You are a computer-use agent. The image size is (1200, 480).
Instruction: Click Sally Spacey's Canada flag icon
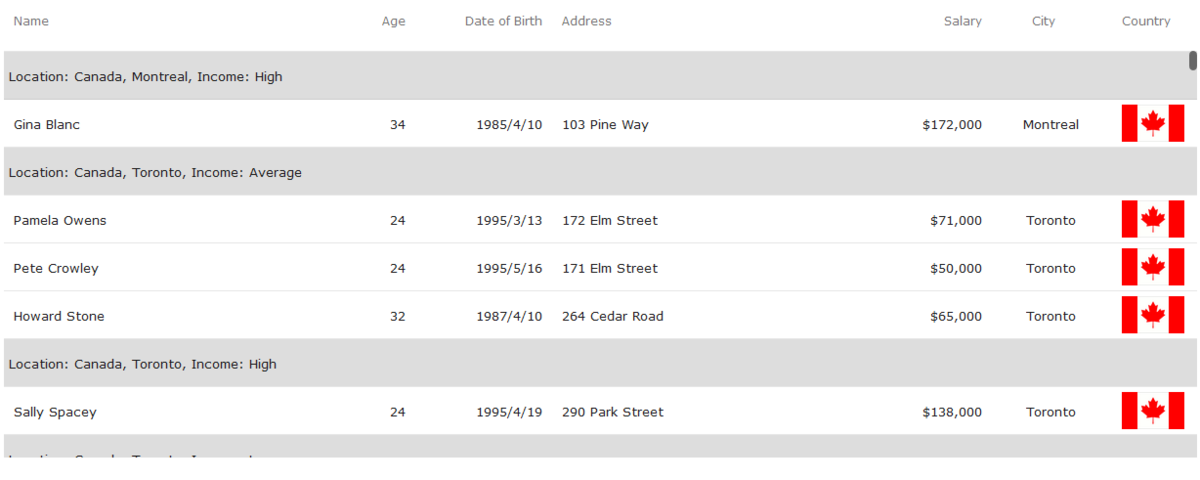click(x=1152, y=411)
